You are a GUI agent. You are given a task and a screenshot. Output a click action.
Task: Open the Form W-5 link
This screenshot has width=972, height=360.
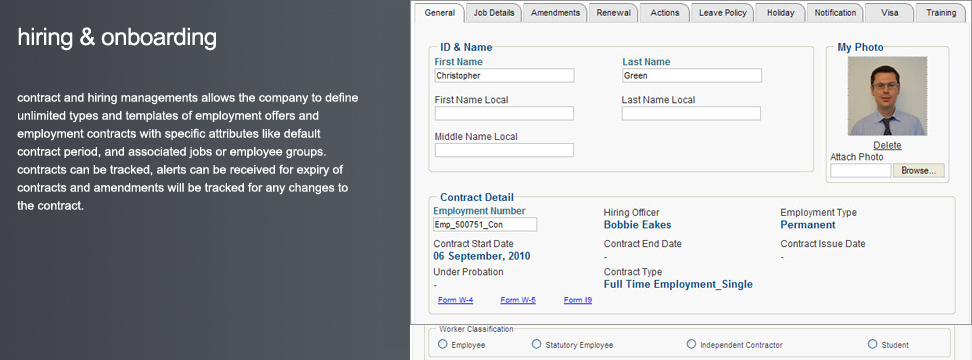coord(518,301)
